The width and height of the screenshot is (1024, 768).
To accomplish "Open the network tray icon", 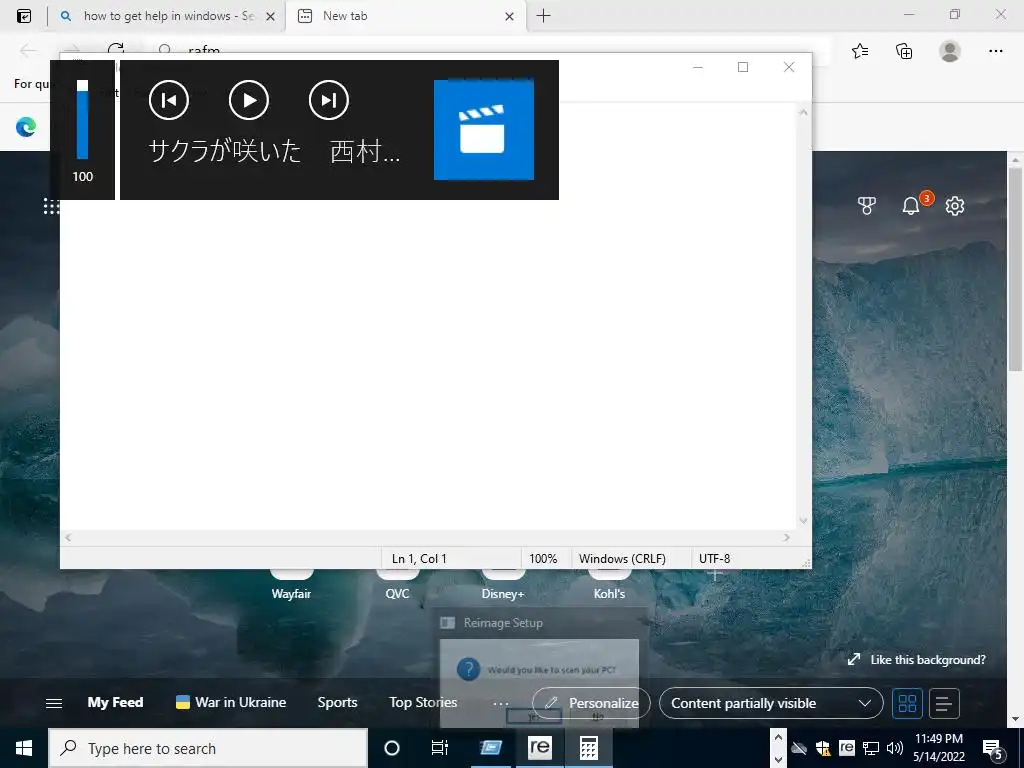I will (871, 748).
